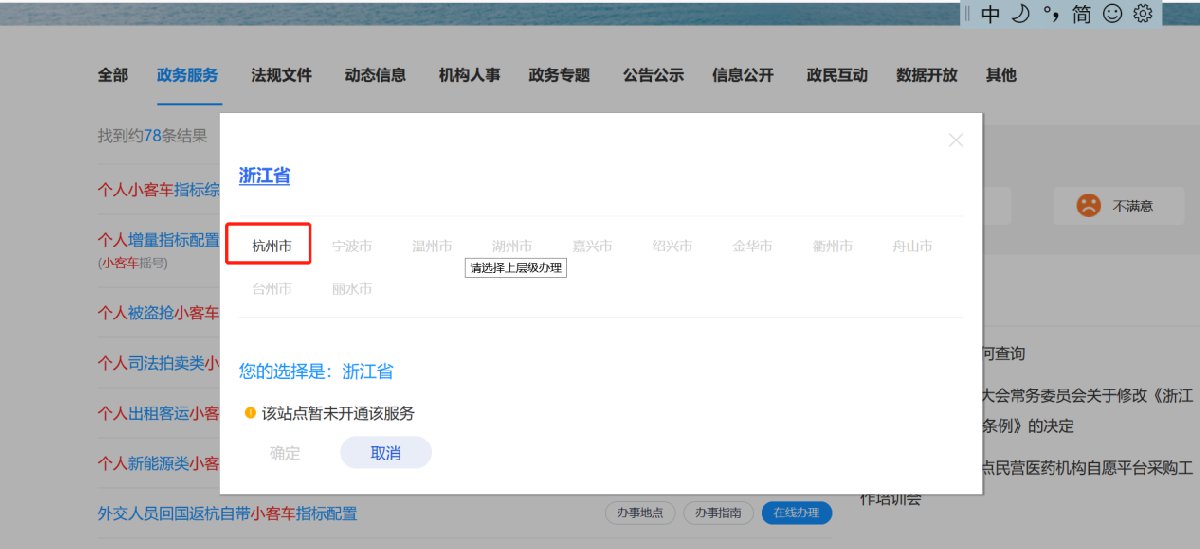Open IME settings gear icon

pyautogui.click(x=1143, y=14)
